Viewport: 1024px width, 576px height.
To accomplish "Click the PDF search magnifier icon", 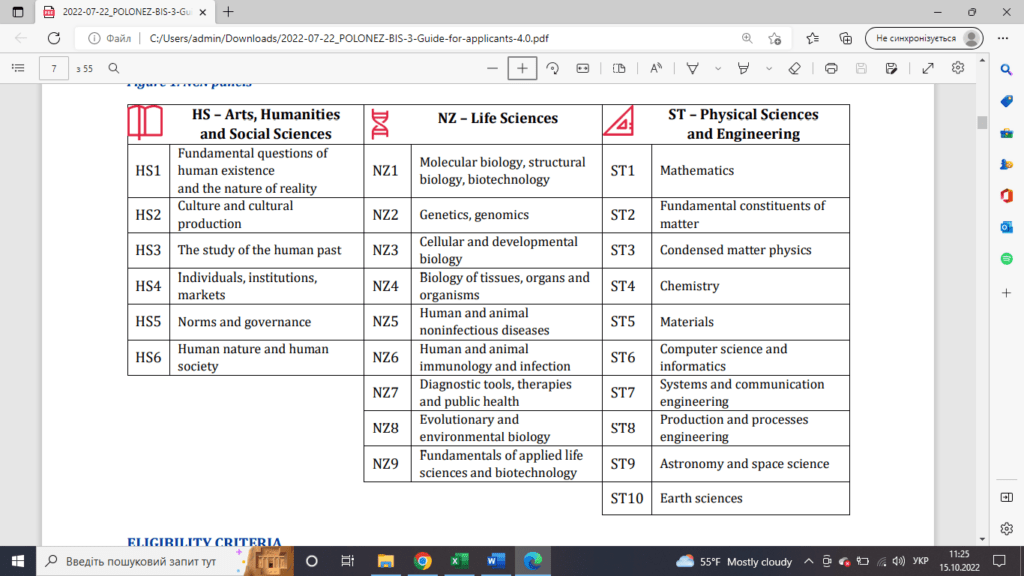I will click(x=114, y=68).
